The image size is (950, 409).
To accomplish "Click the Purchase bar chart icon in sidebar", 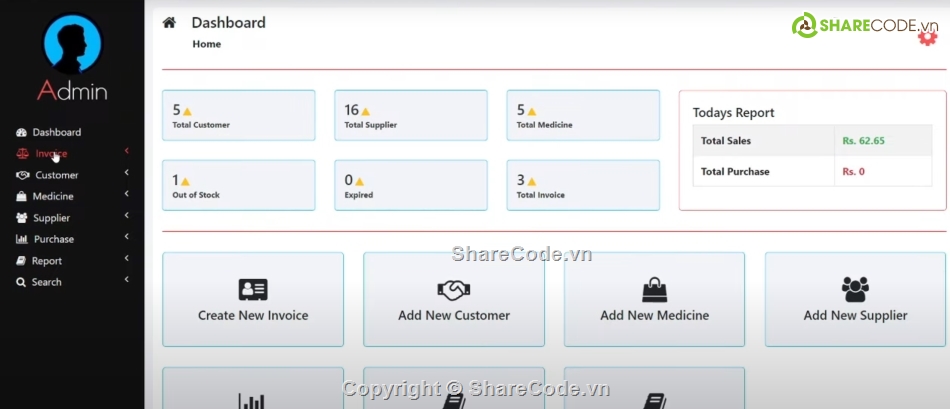I will tap(22, 239).
